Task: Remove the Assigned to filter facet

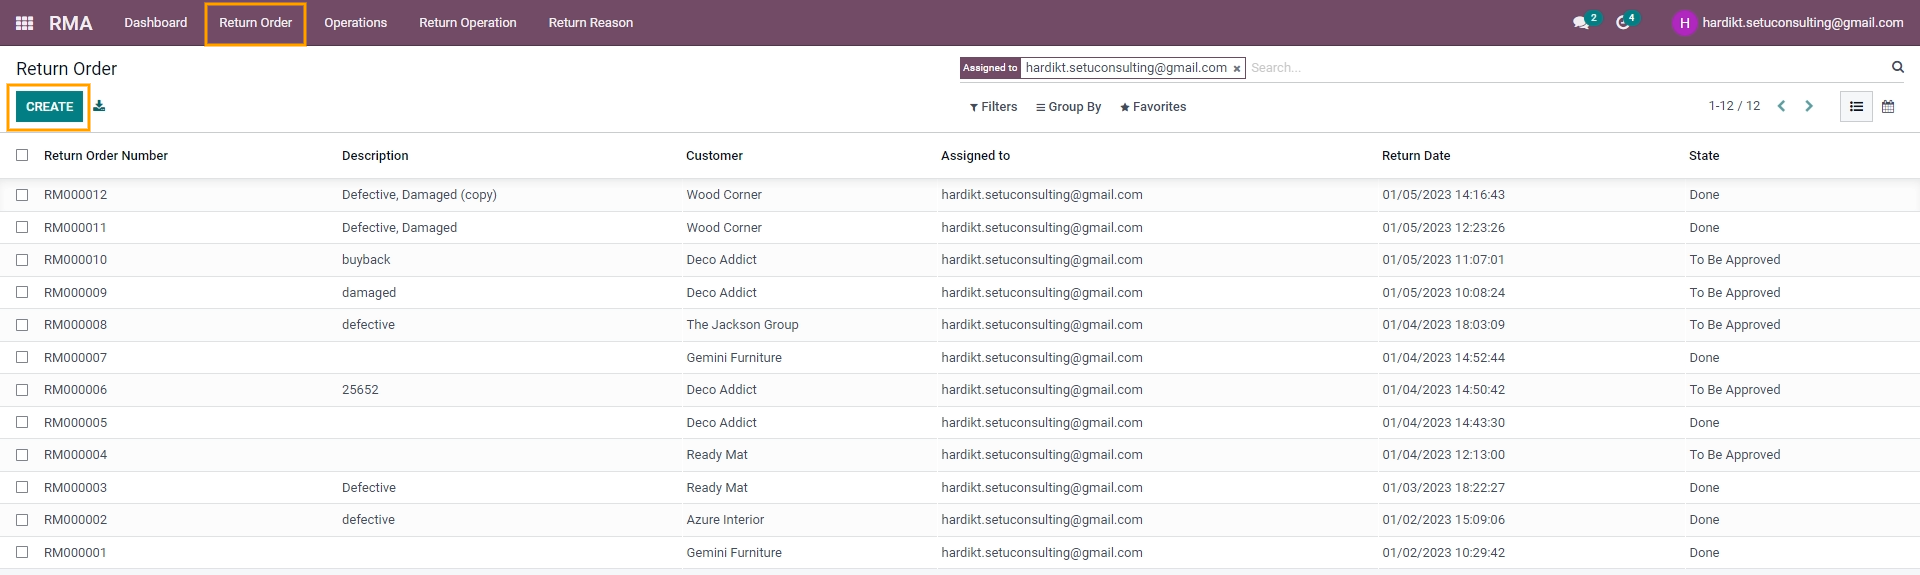Action: click(x=1237, y=69)
